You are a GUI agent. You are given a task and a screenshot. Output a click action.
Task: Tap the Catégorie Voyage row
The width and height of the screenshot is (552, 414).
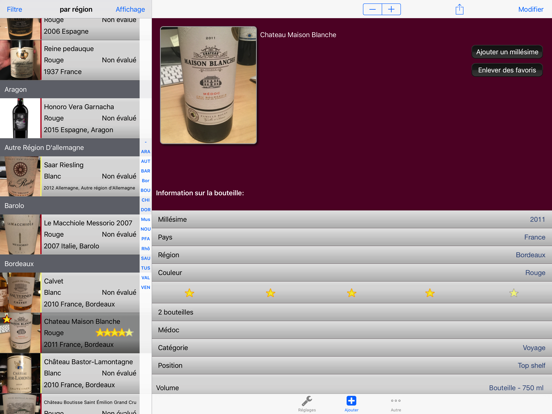tap(352, 348)
